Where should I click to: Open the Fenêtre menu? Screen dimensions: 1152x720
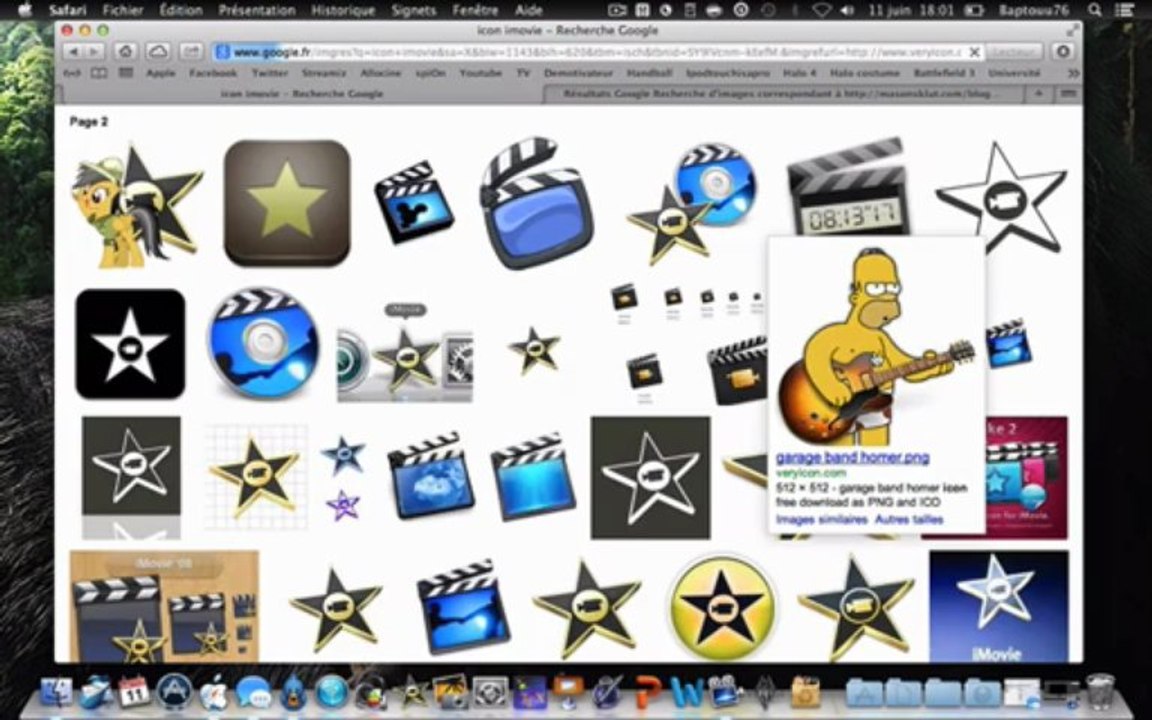pos(477,10)
